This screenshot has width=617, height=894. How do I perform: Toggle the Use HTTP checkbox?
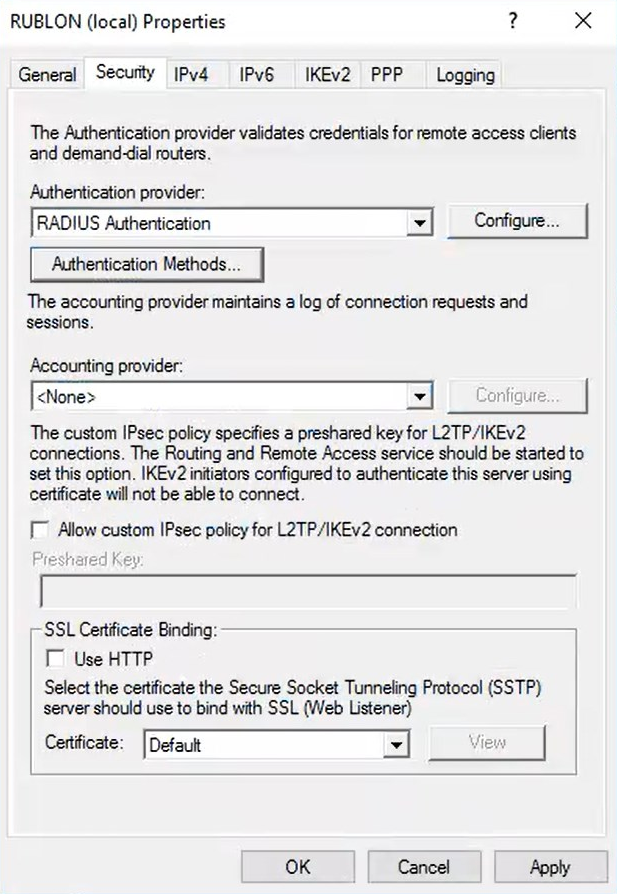55,659
